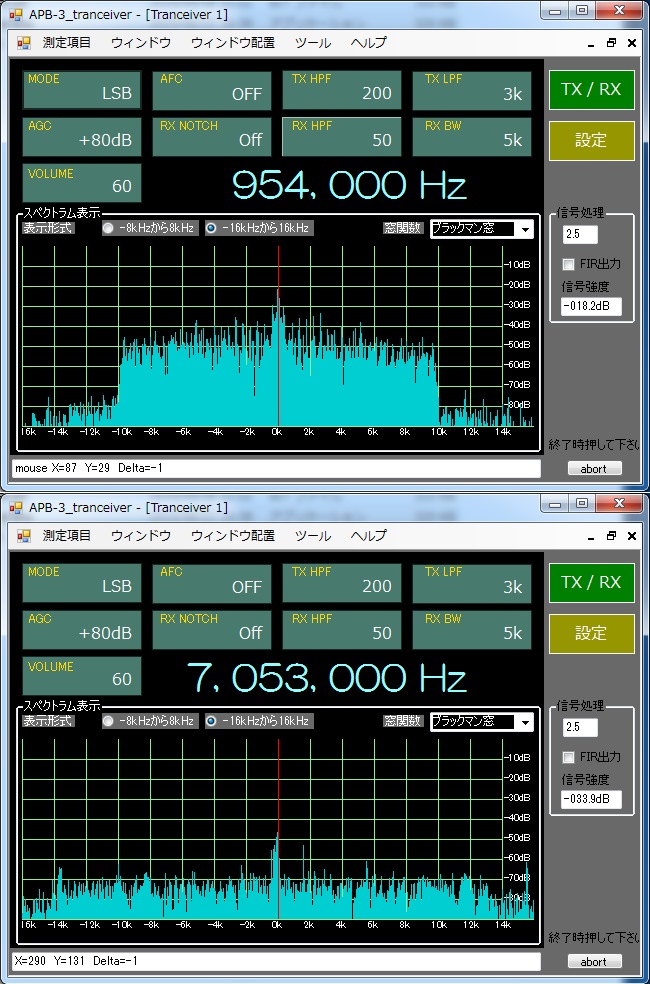
Task: Select -8kHzから8kHz radio in lower window
Action: tap(149, 721)
